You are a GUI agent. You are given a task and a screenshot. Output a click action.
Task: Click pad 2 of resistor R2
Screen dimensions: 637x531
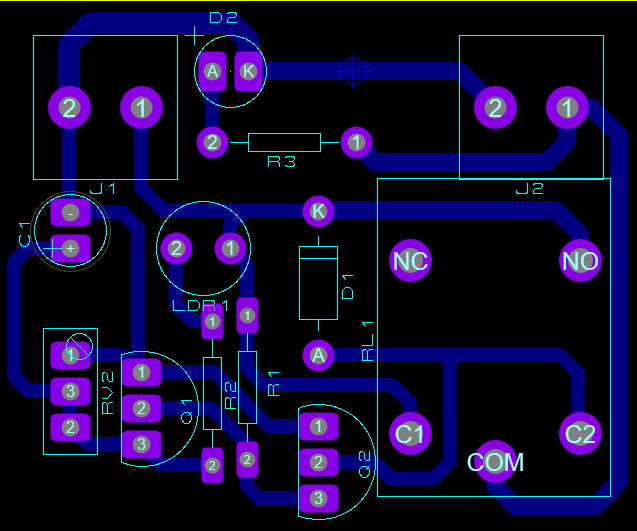click(212, 466)
